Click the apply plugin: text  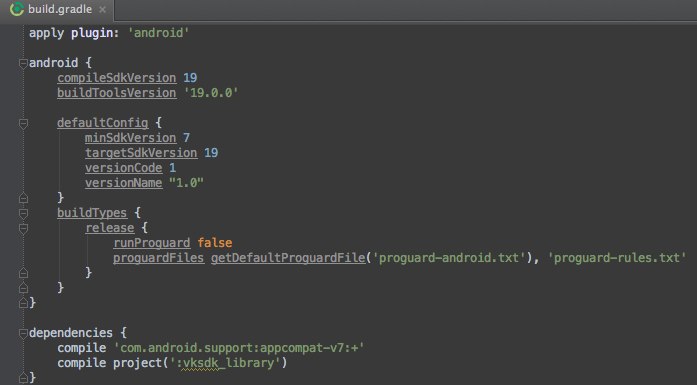74,33
